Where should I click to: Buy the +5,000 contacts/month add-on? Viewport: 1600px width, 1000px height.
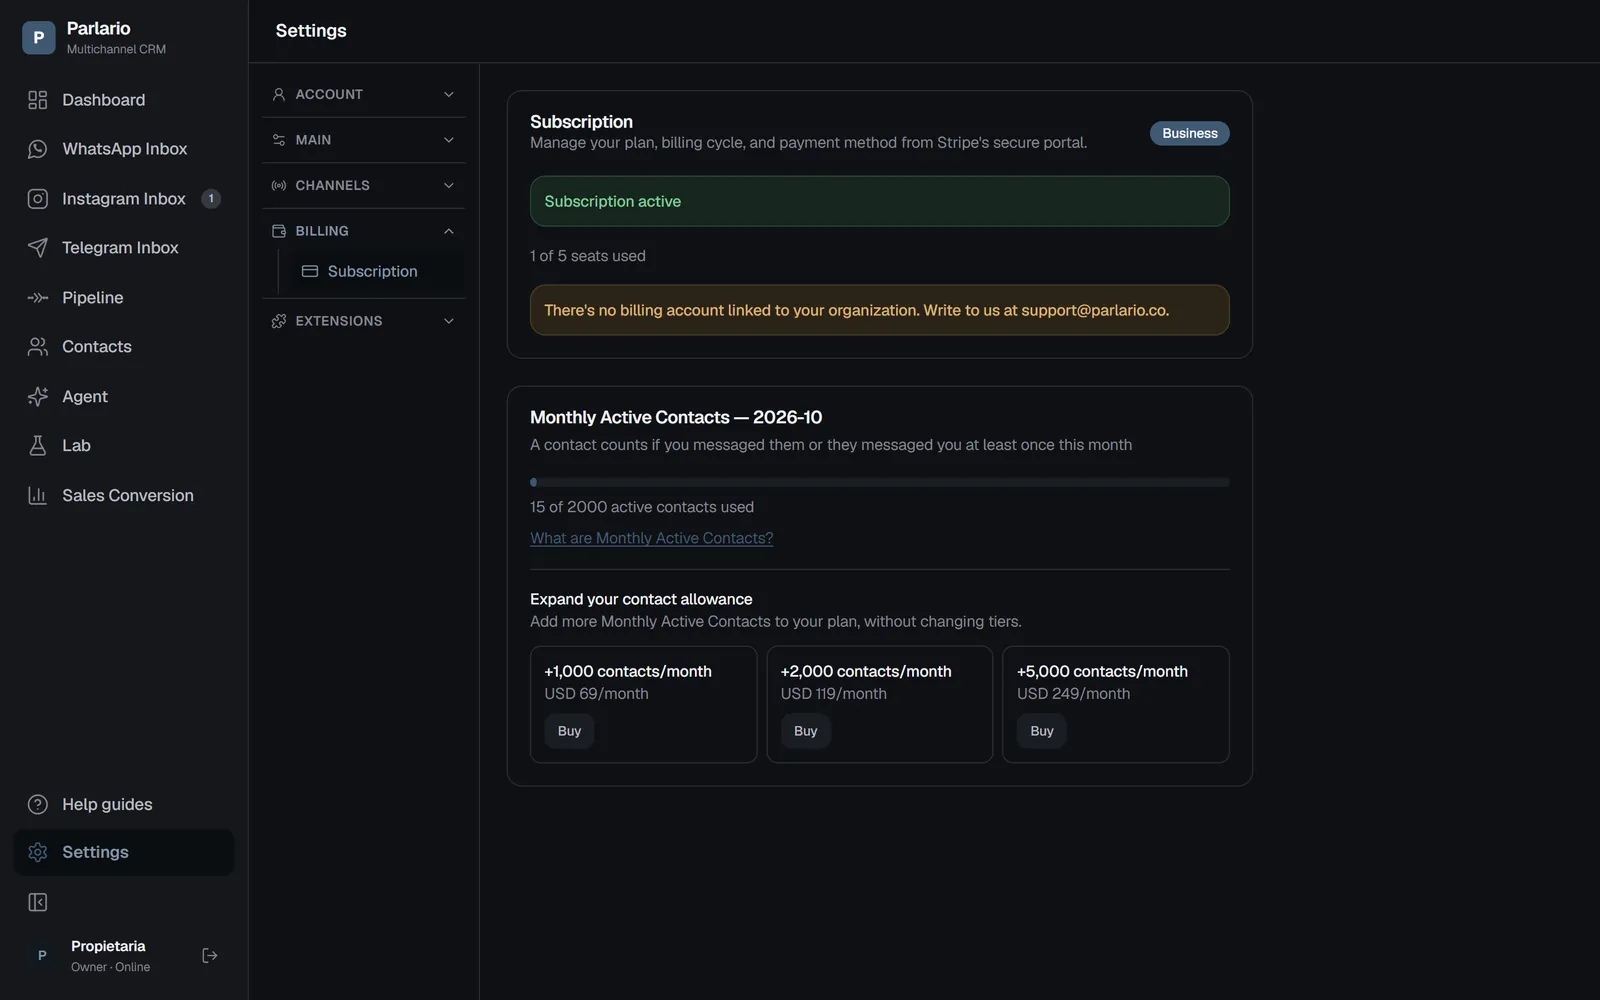tap(1042, 731)
